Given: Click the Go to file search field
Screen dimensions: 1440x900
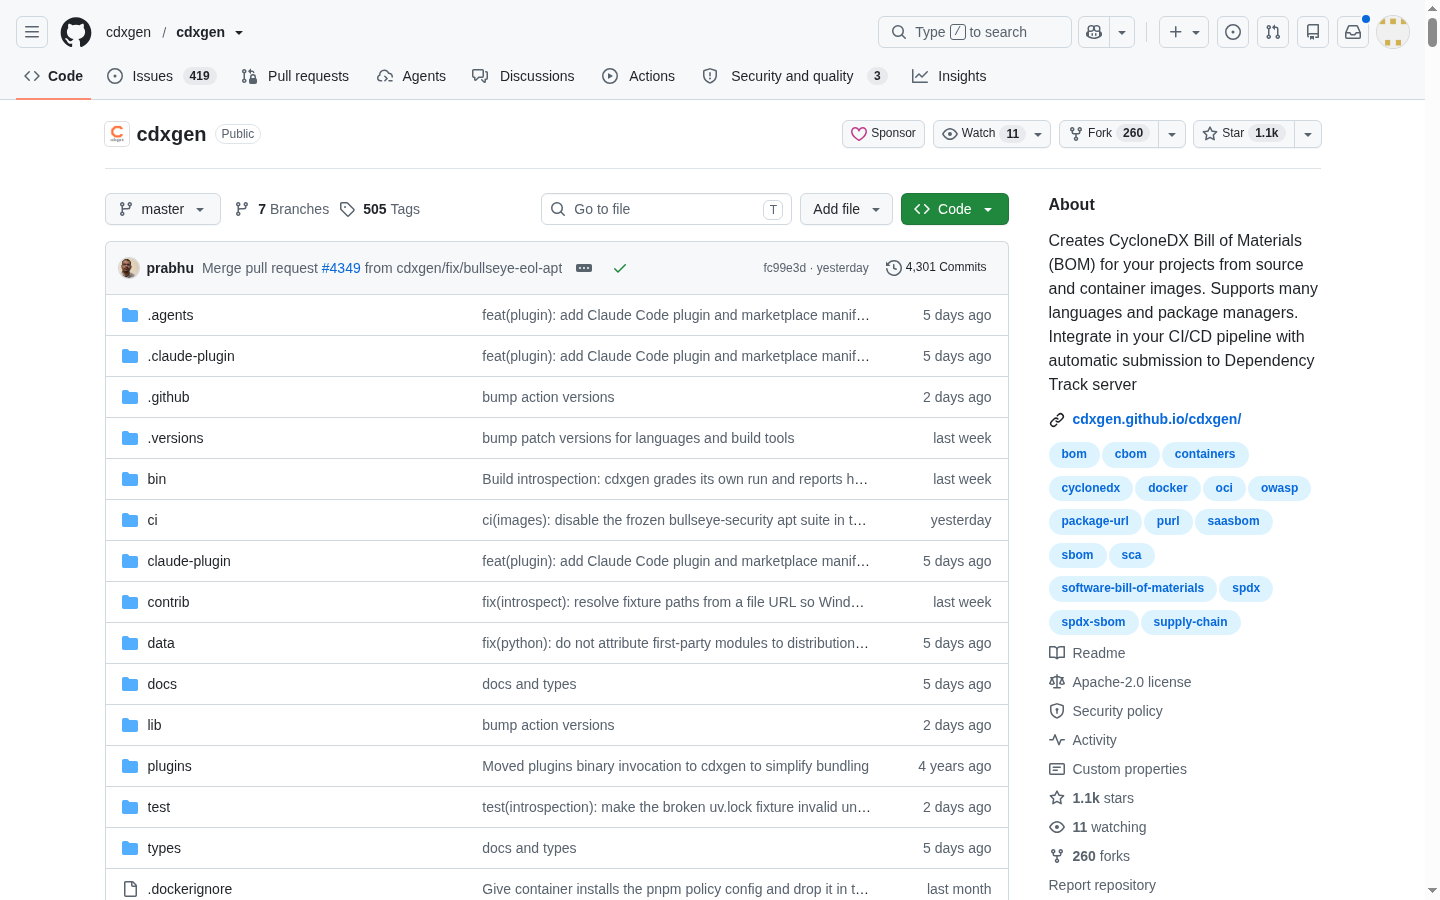Looking at the screenshot, I should click(666, 209).
